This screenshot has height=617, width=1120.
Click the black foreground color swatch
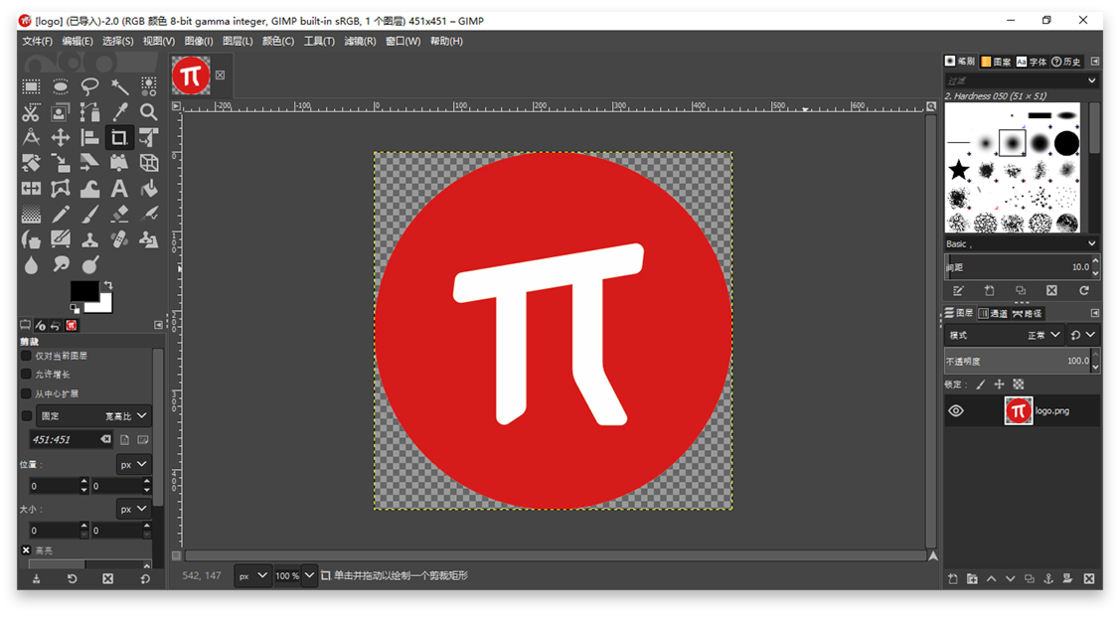[84, 291]
